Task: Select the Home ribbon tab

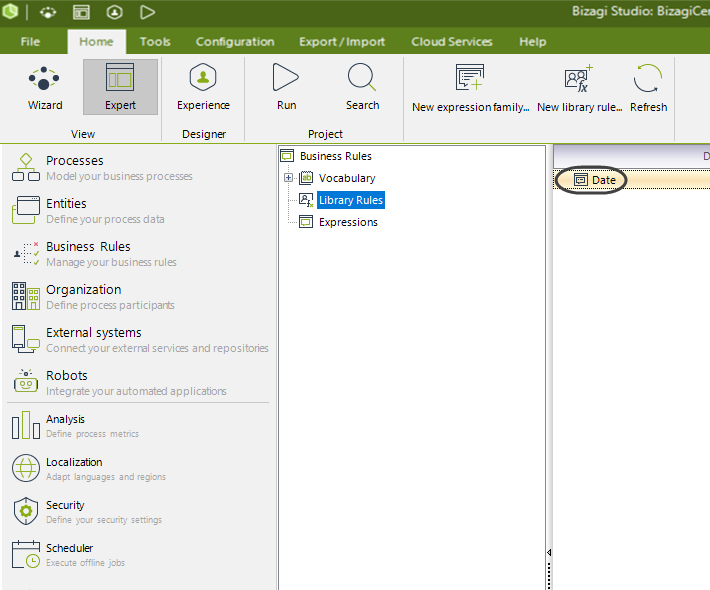Action: coord(96,42)
